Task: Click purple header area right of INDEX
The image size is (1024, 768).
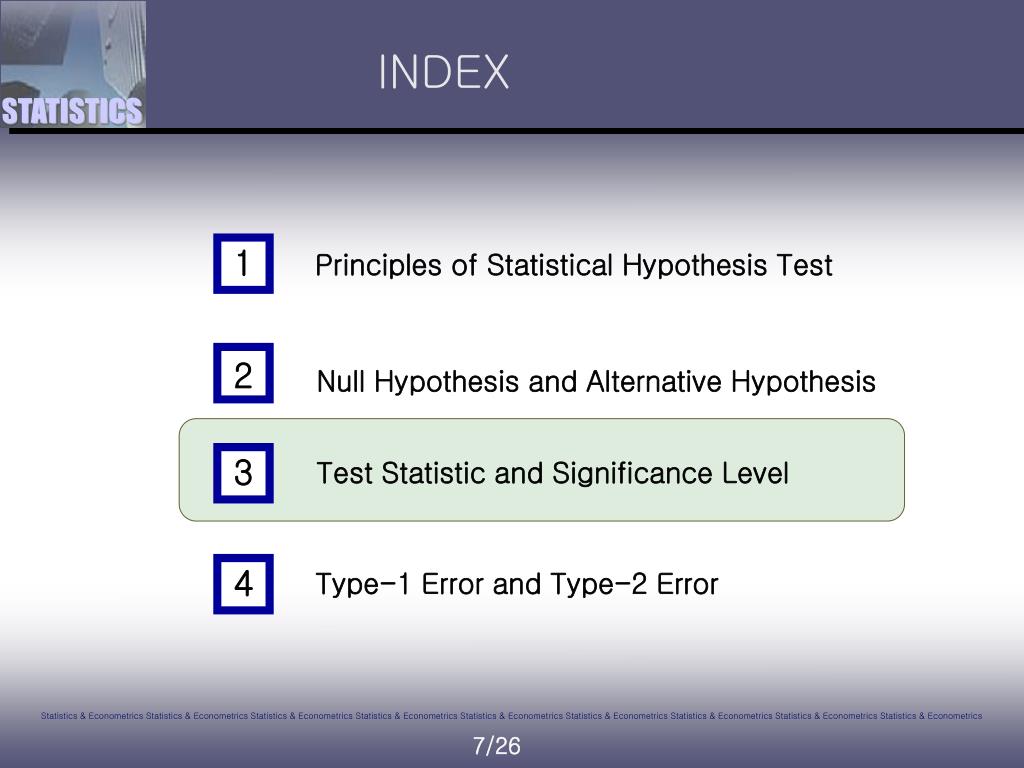Action: [x=764, y=65]
